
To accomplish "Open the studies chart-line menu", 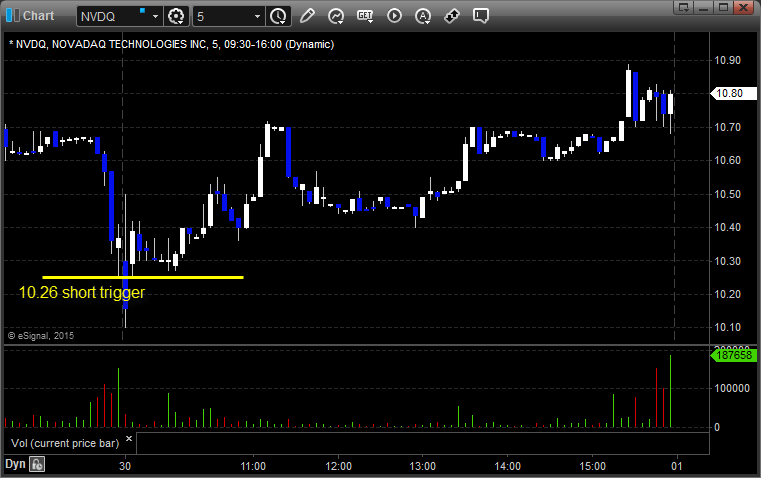I will tap(336, 16).
